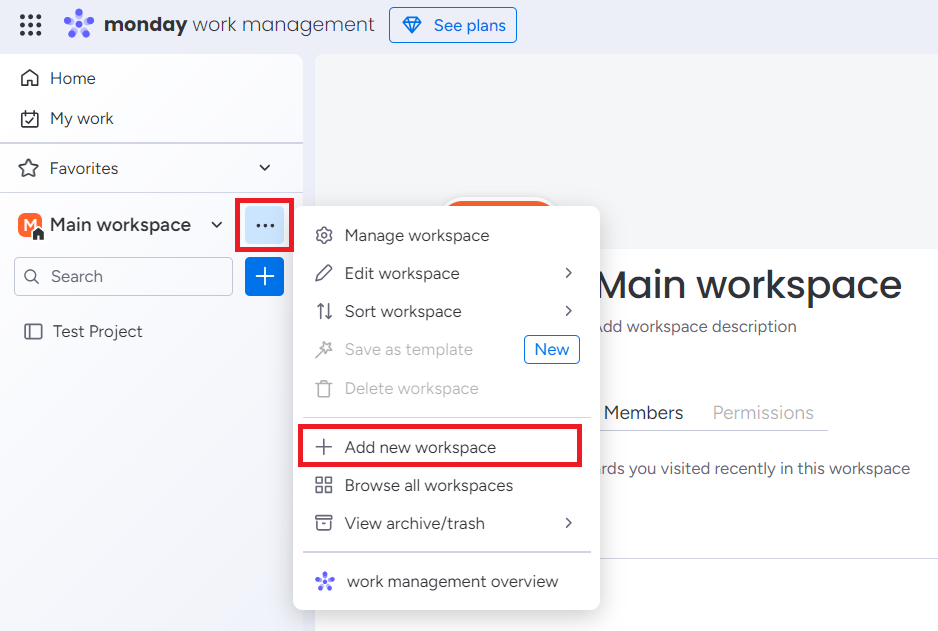This screenshot has width=938, height=631.
Task: Click the Add workspace description text
Action: (698, 327)
